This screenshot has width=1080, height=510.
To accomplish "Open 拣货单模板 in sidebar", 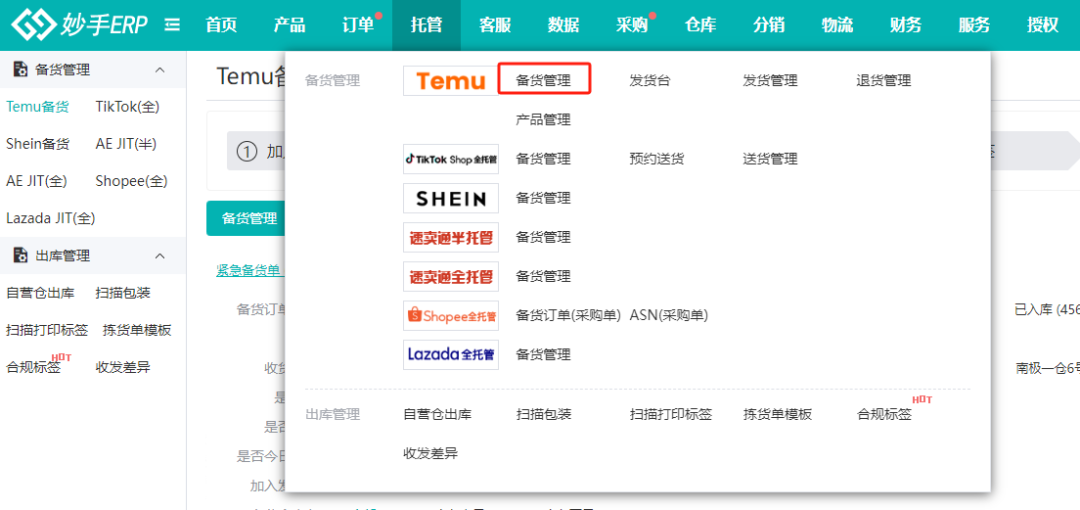I will point(136,330).
